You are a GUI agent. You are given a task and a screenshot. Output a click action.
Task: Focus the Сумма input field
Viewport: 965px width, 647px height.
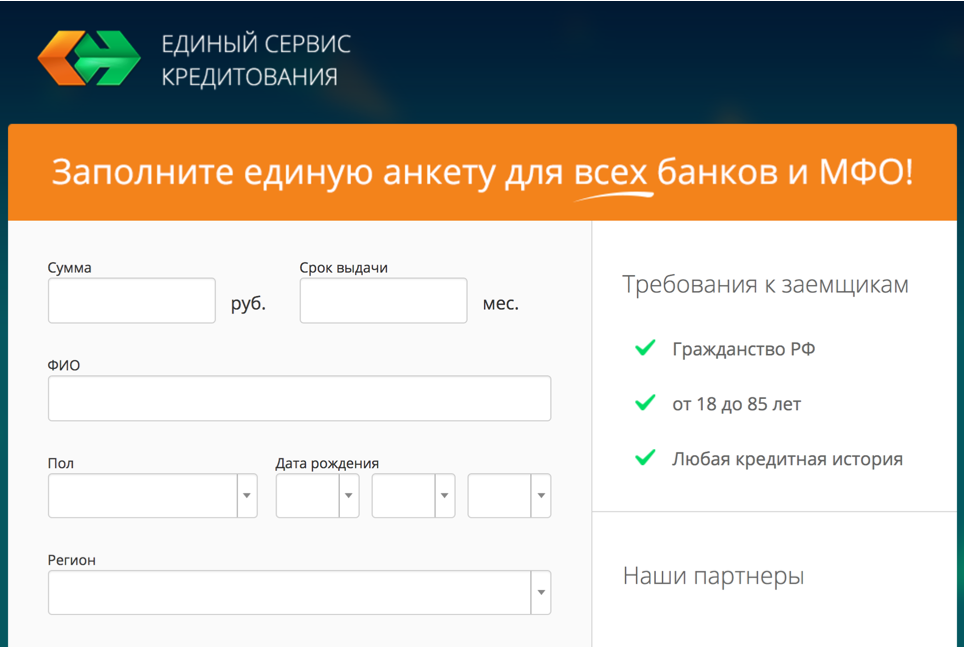coord(132,300)
